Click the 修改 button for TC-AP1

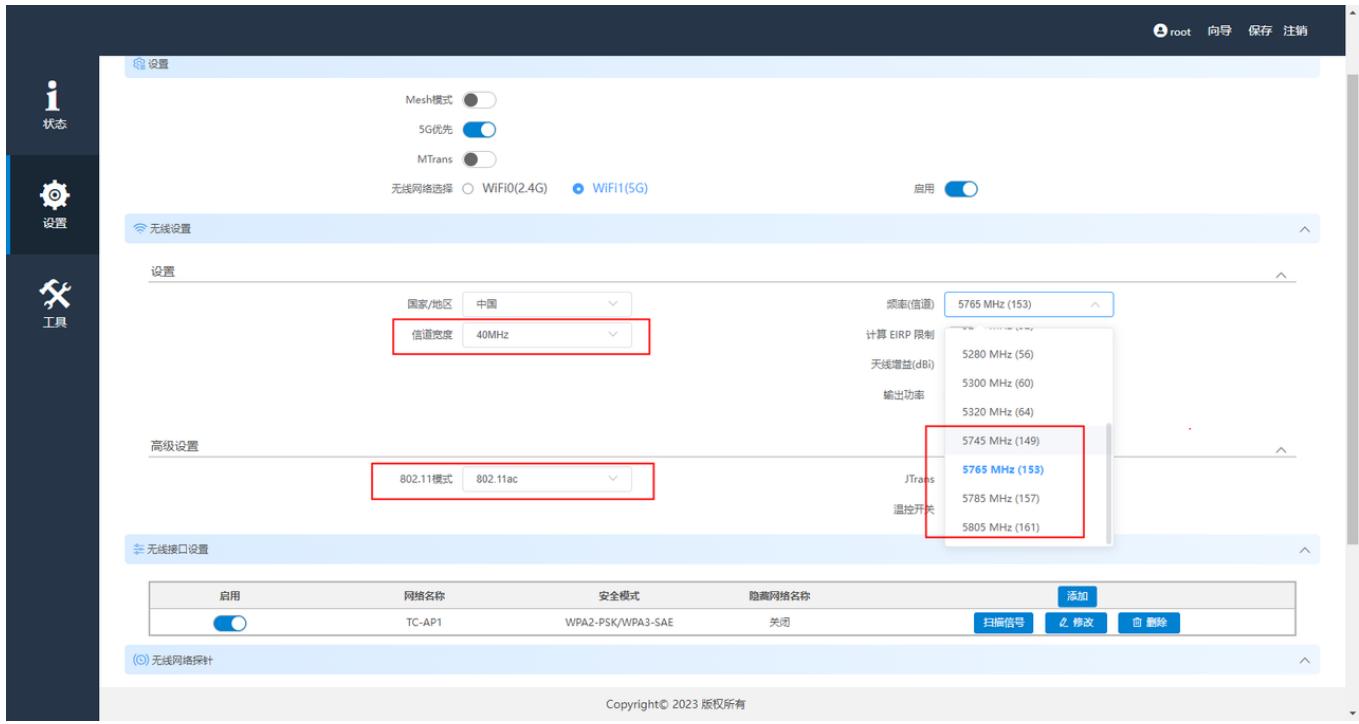(x=1075, y=623)
